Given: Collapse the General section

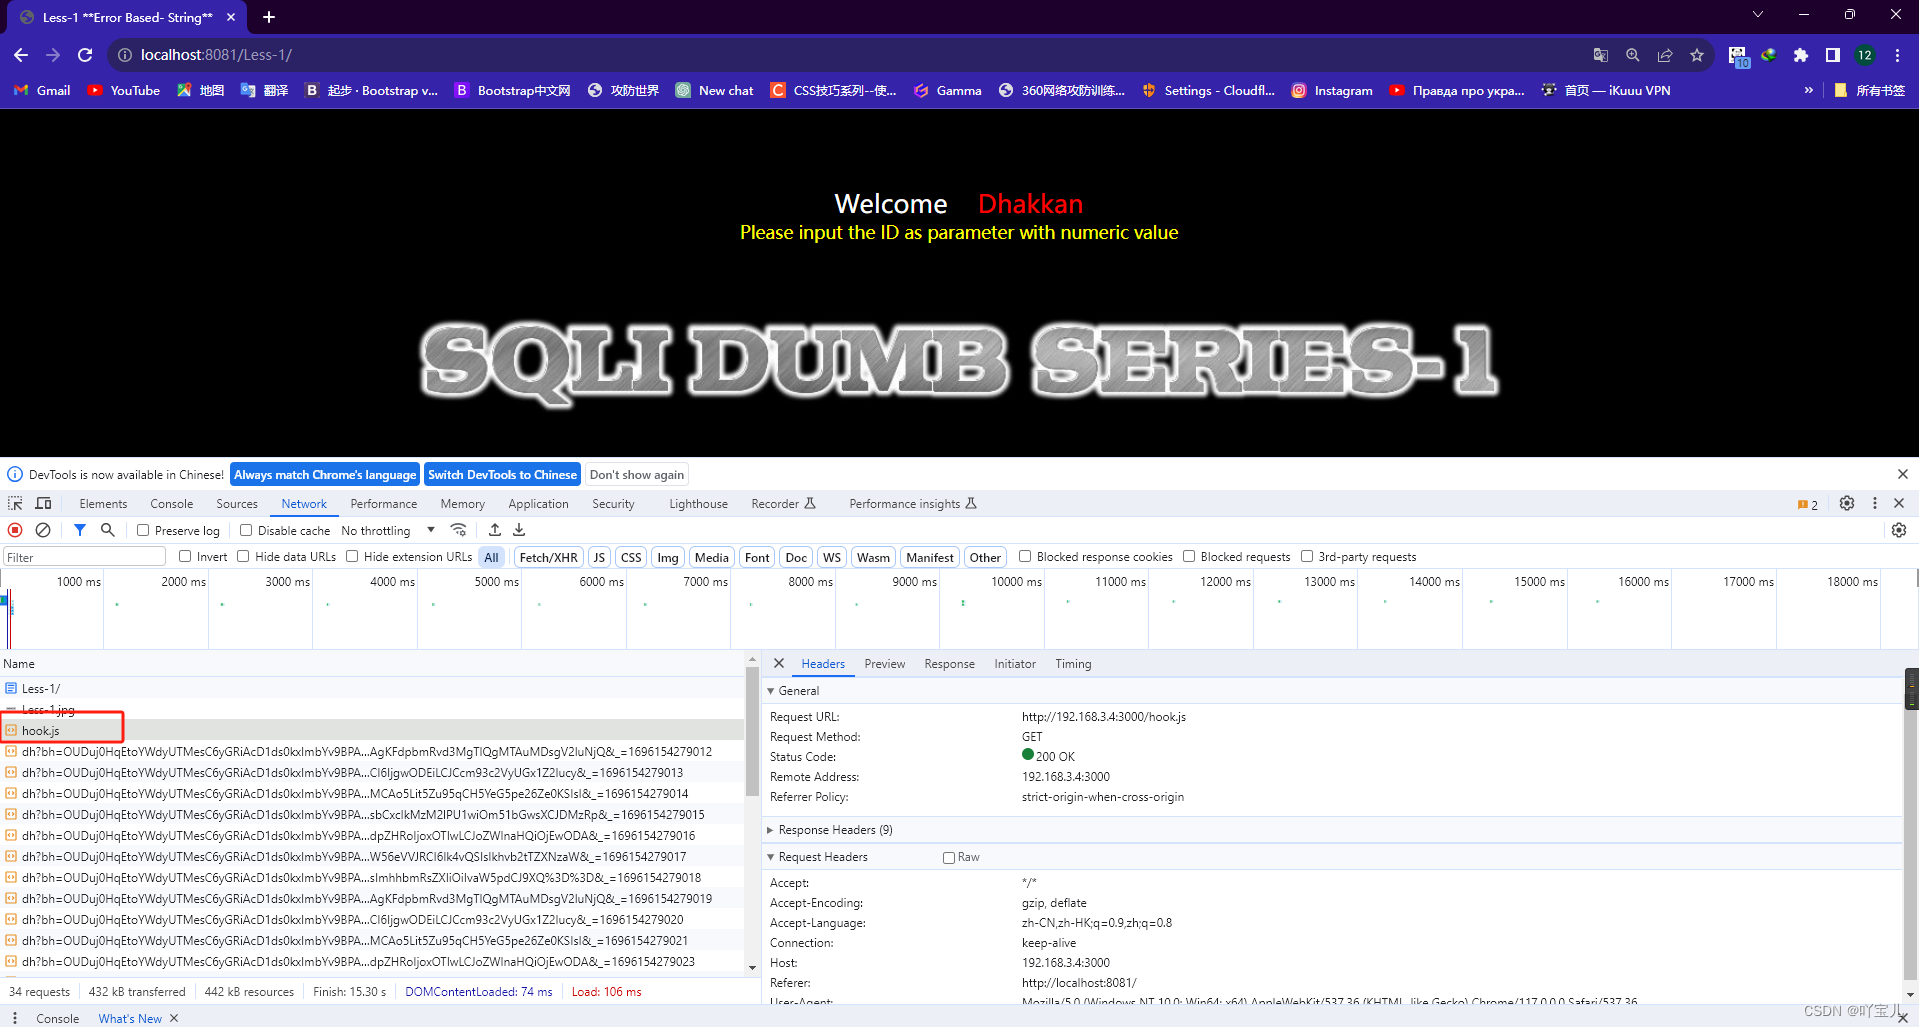Looking at the screenshot, I should [770, 691].
